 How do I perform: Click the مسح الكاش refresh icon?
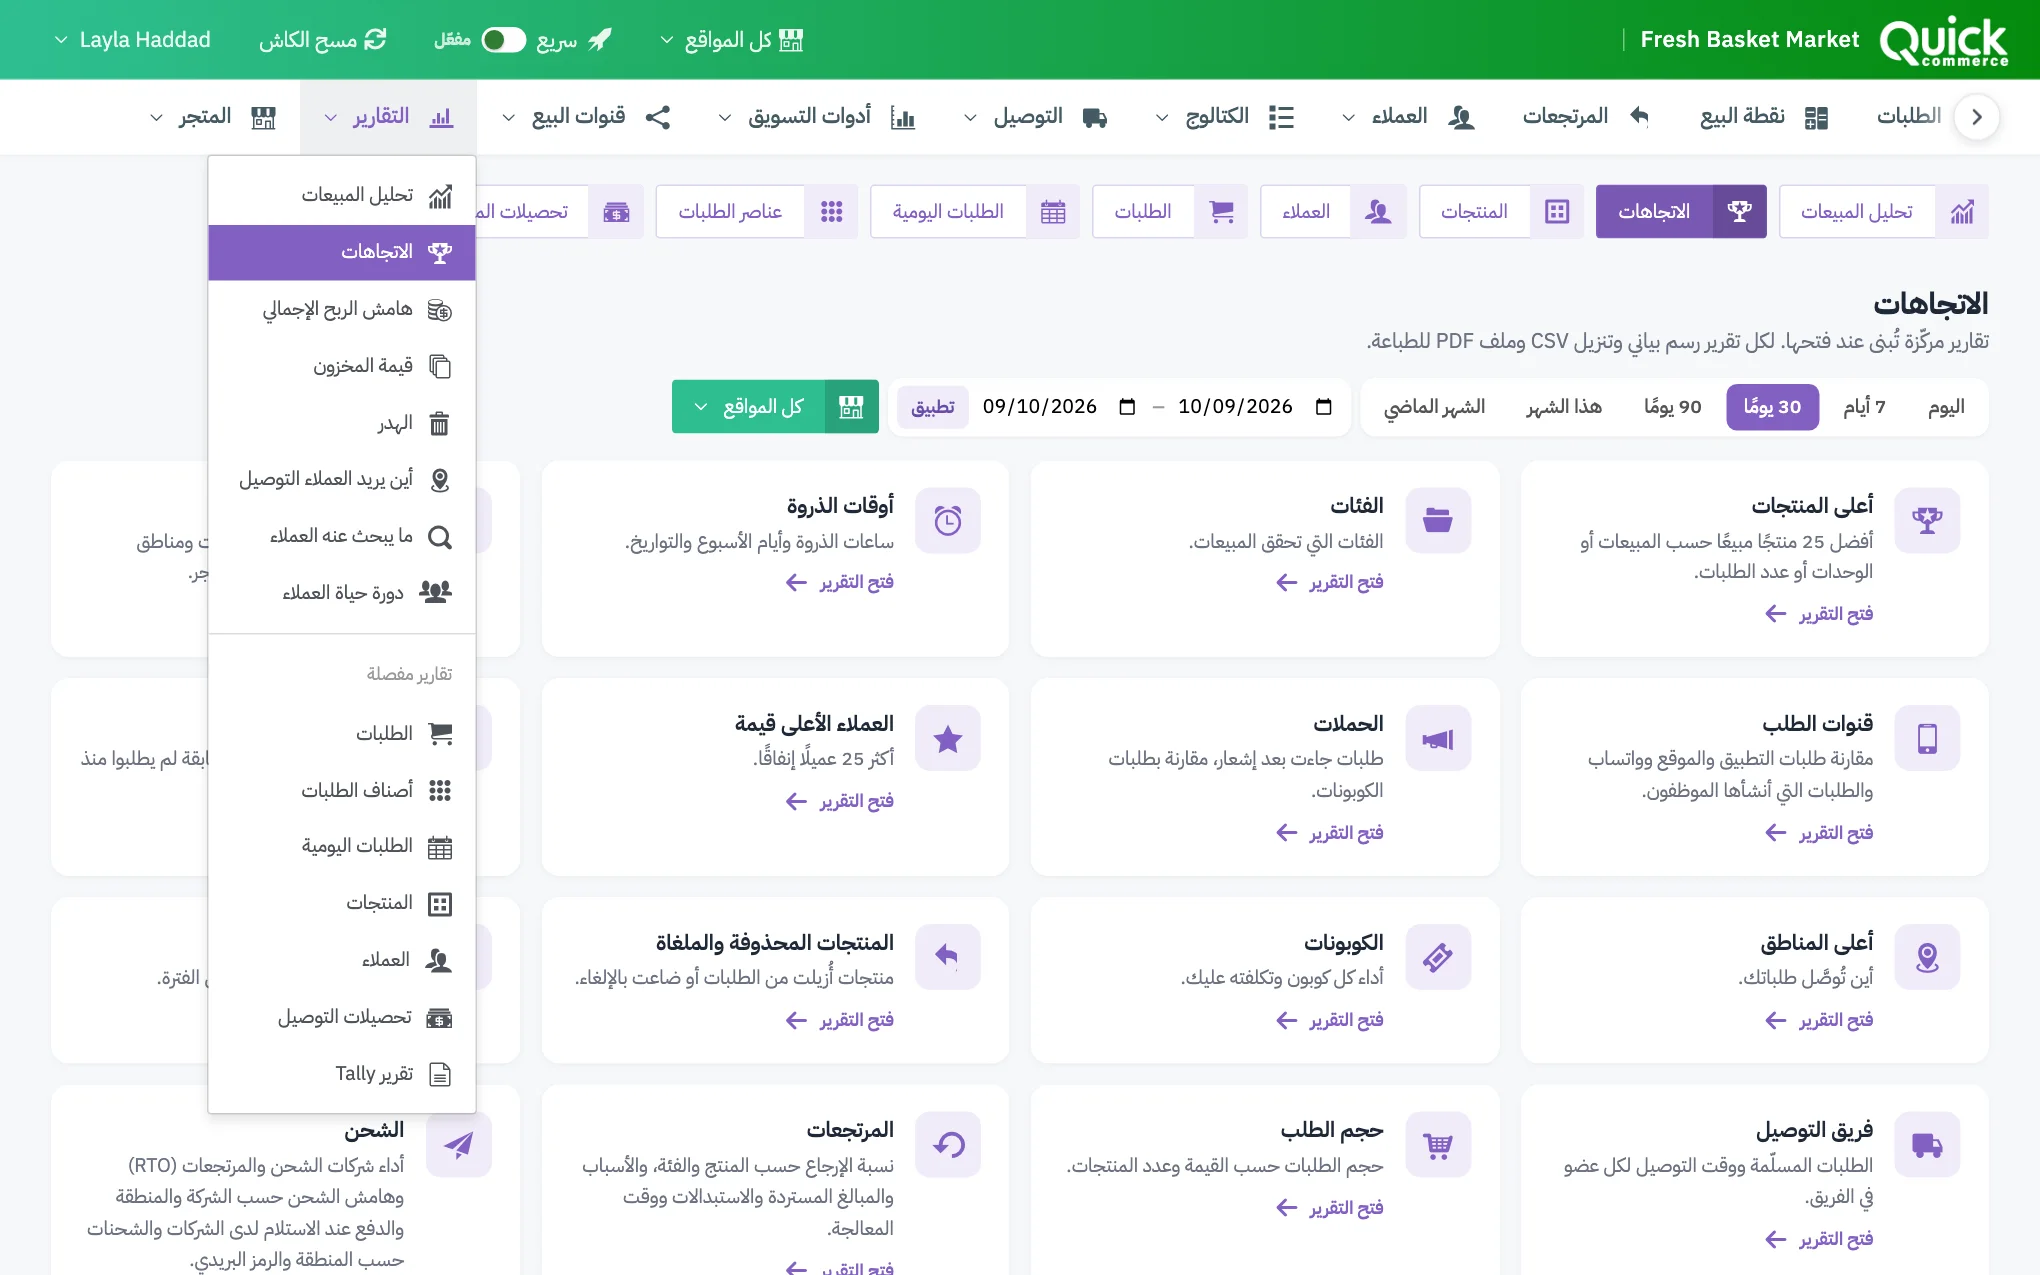click(x=376, y=40)
